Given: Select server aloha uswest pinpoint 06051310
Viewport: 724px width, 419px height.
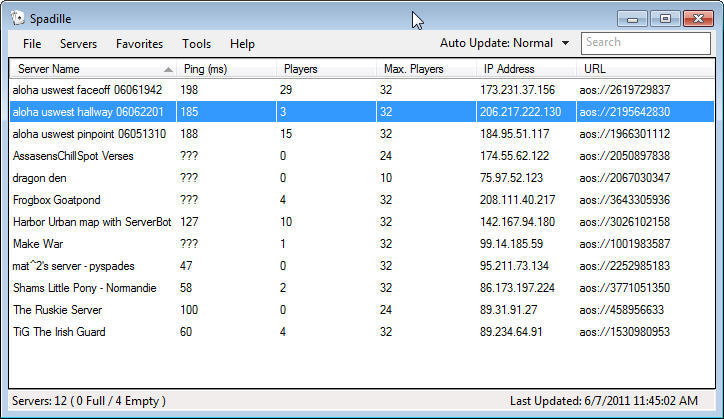Looking at the screenshot, I should point(362,134).
